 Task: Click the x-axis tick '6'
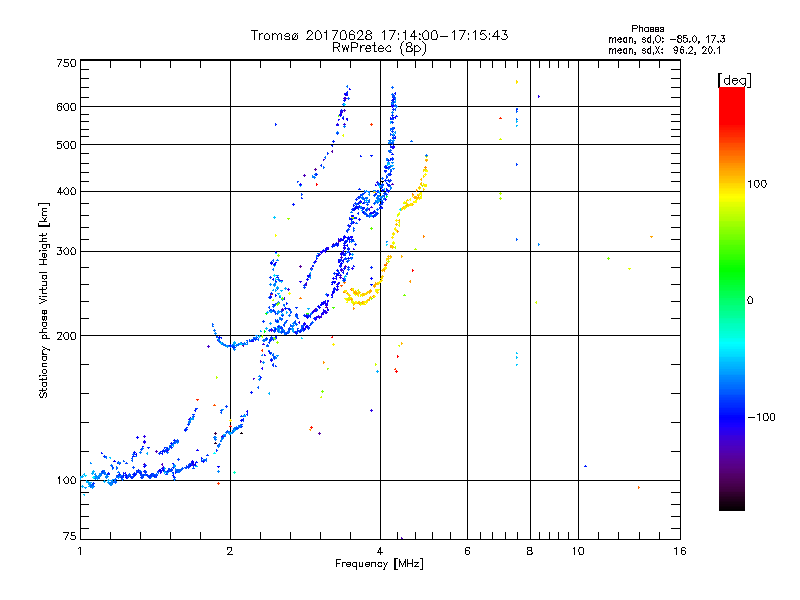point(467,551)
